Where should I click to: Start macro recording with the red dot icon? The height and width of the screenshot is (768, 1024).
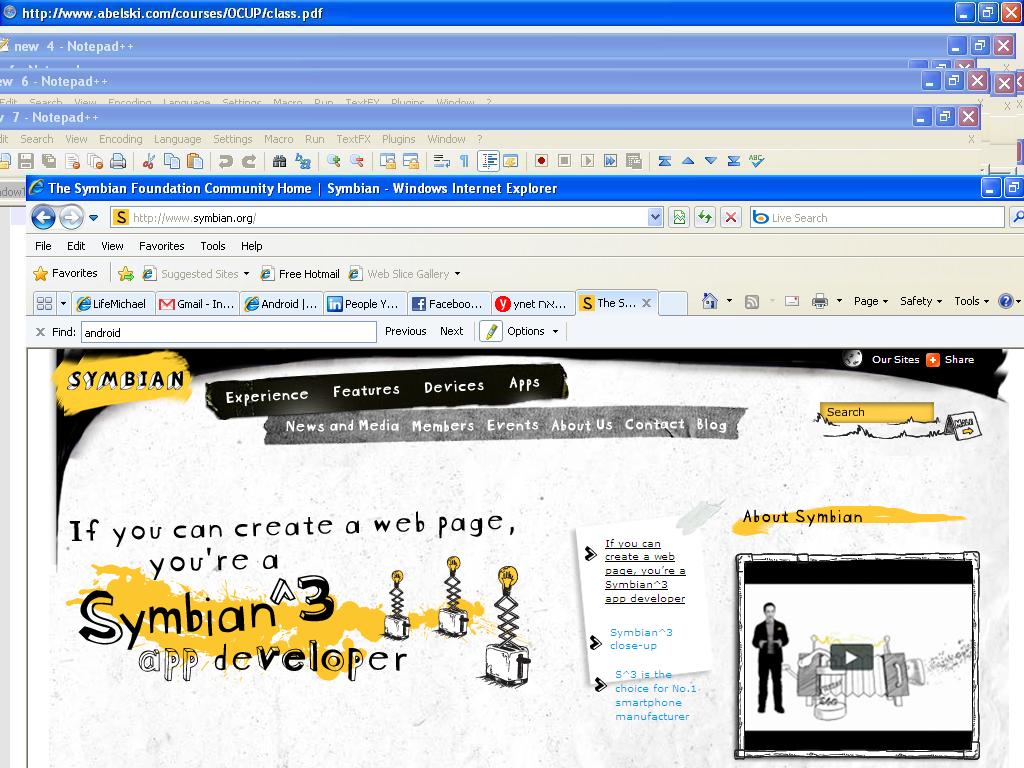[x=541, y=161]
